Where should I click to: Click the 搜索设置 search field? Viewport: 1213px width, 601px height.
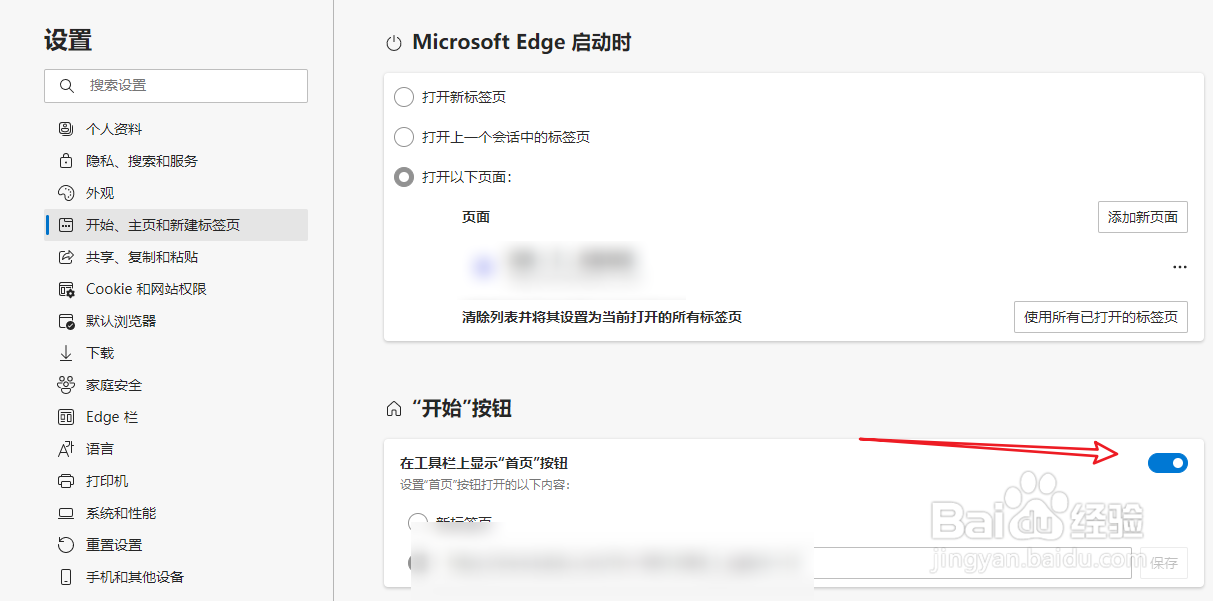(x=175, y=86)
